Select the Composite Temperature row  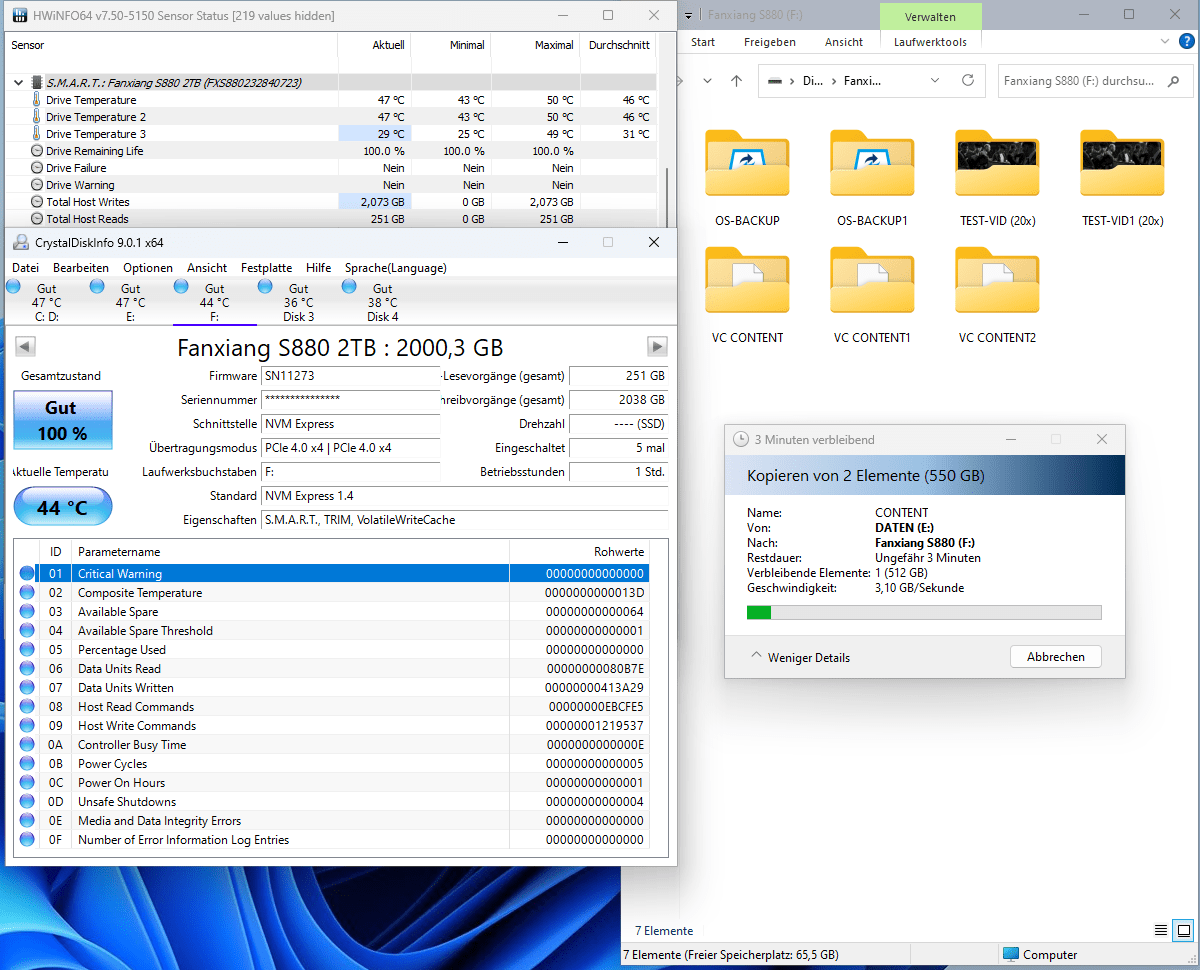coord(332,593)
